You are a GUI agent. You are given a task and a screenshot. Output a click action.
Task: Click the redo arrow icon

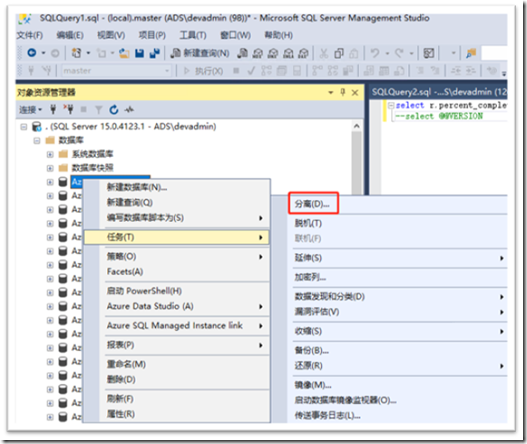pyautogui.click(x=399, y=53)
